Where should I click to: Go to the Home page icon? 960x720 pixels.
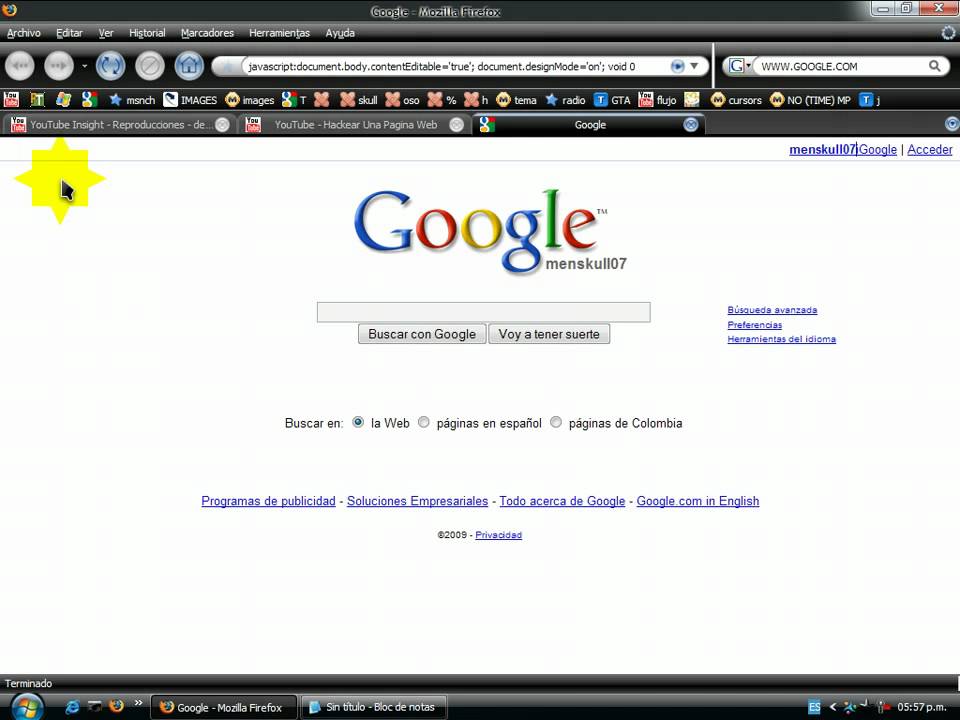(x=189, y=66)
